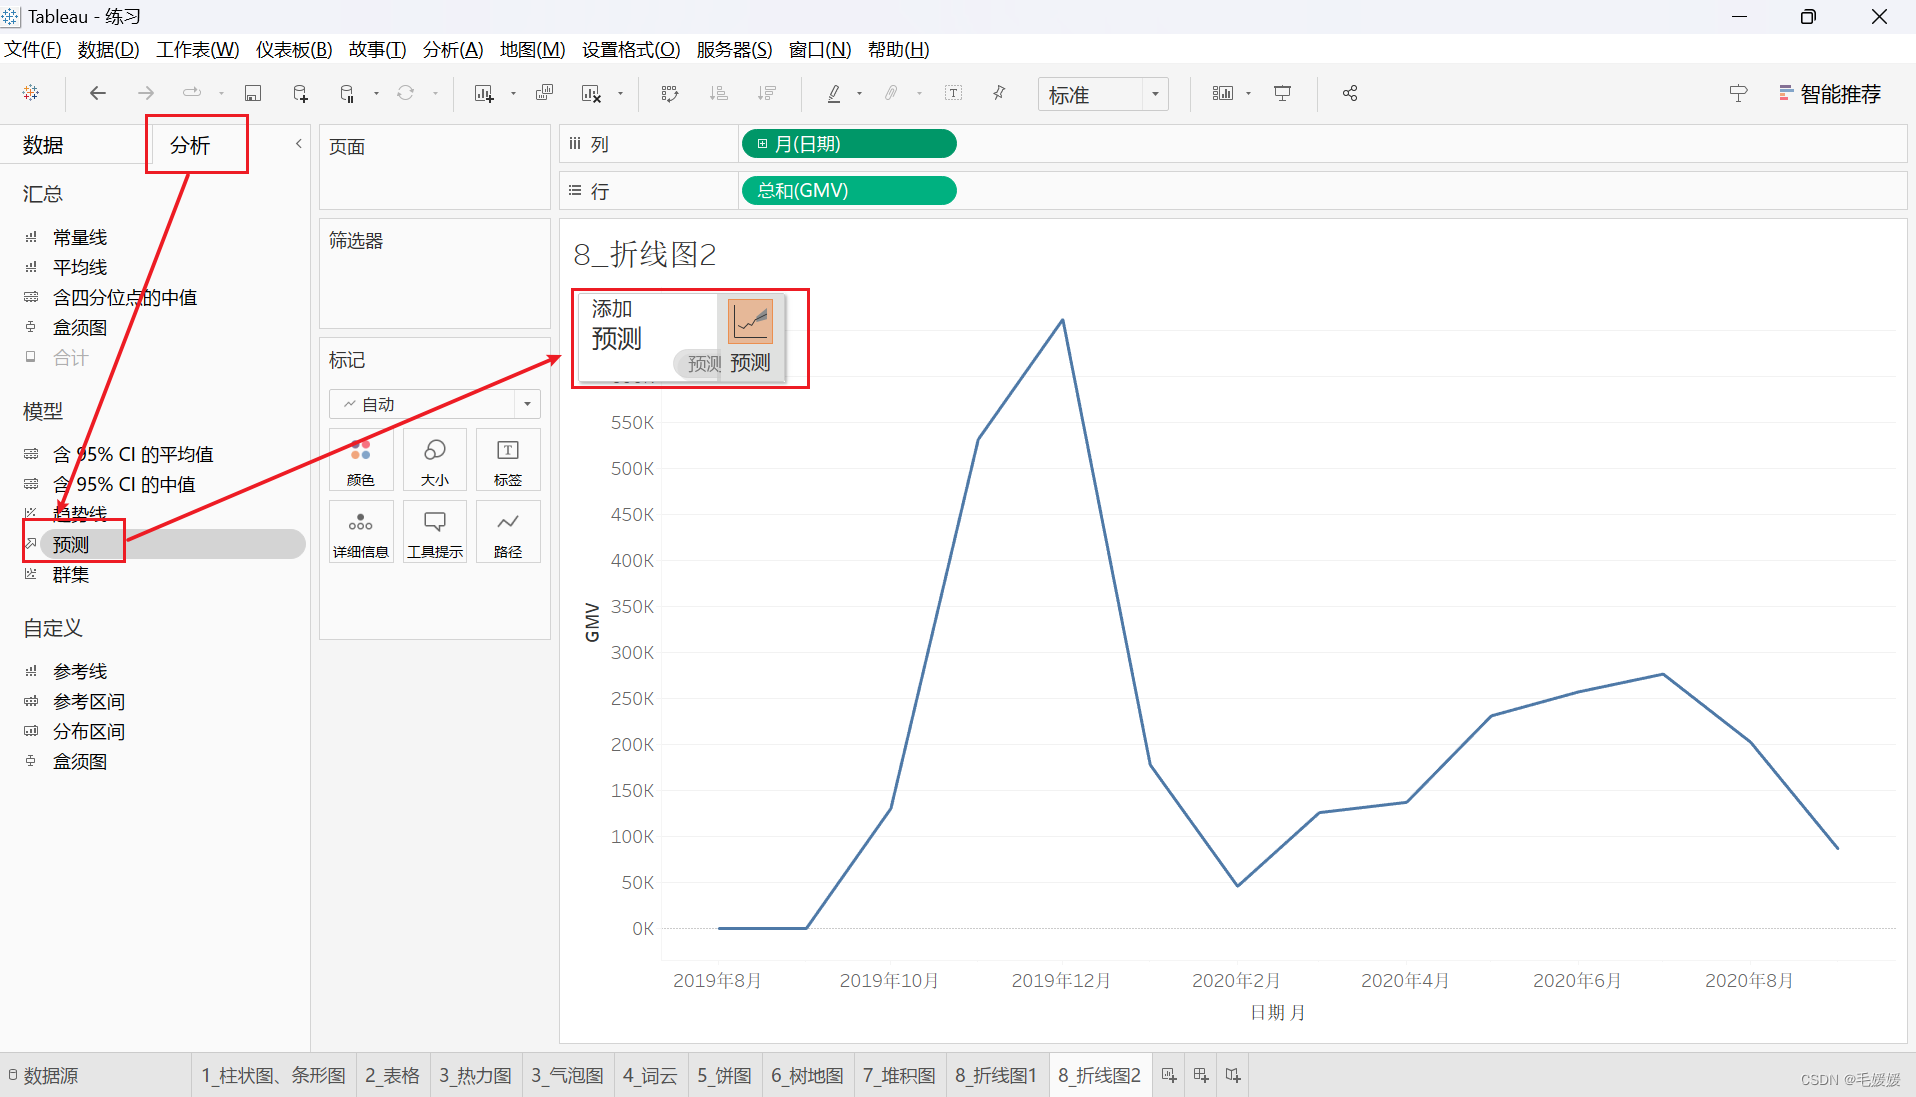Open the 分析(A) menu

[x=453, y=49]
